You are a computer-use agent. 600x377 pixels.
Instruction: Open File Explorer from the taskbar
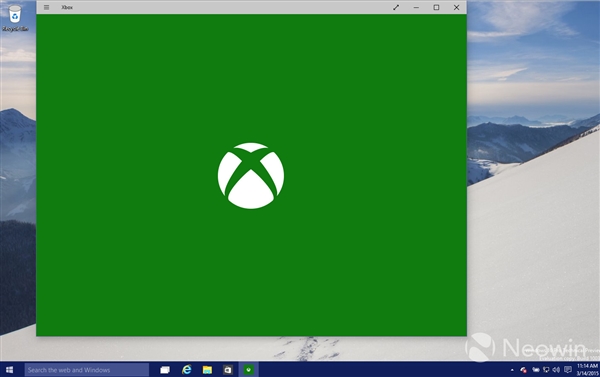(x=207, y=370)
